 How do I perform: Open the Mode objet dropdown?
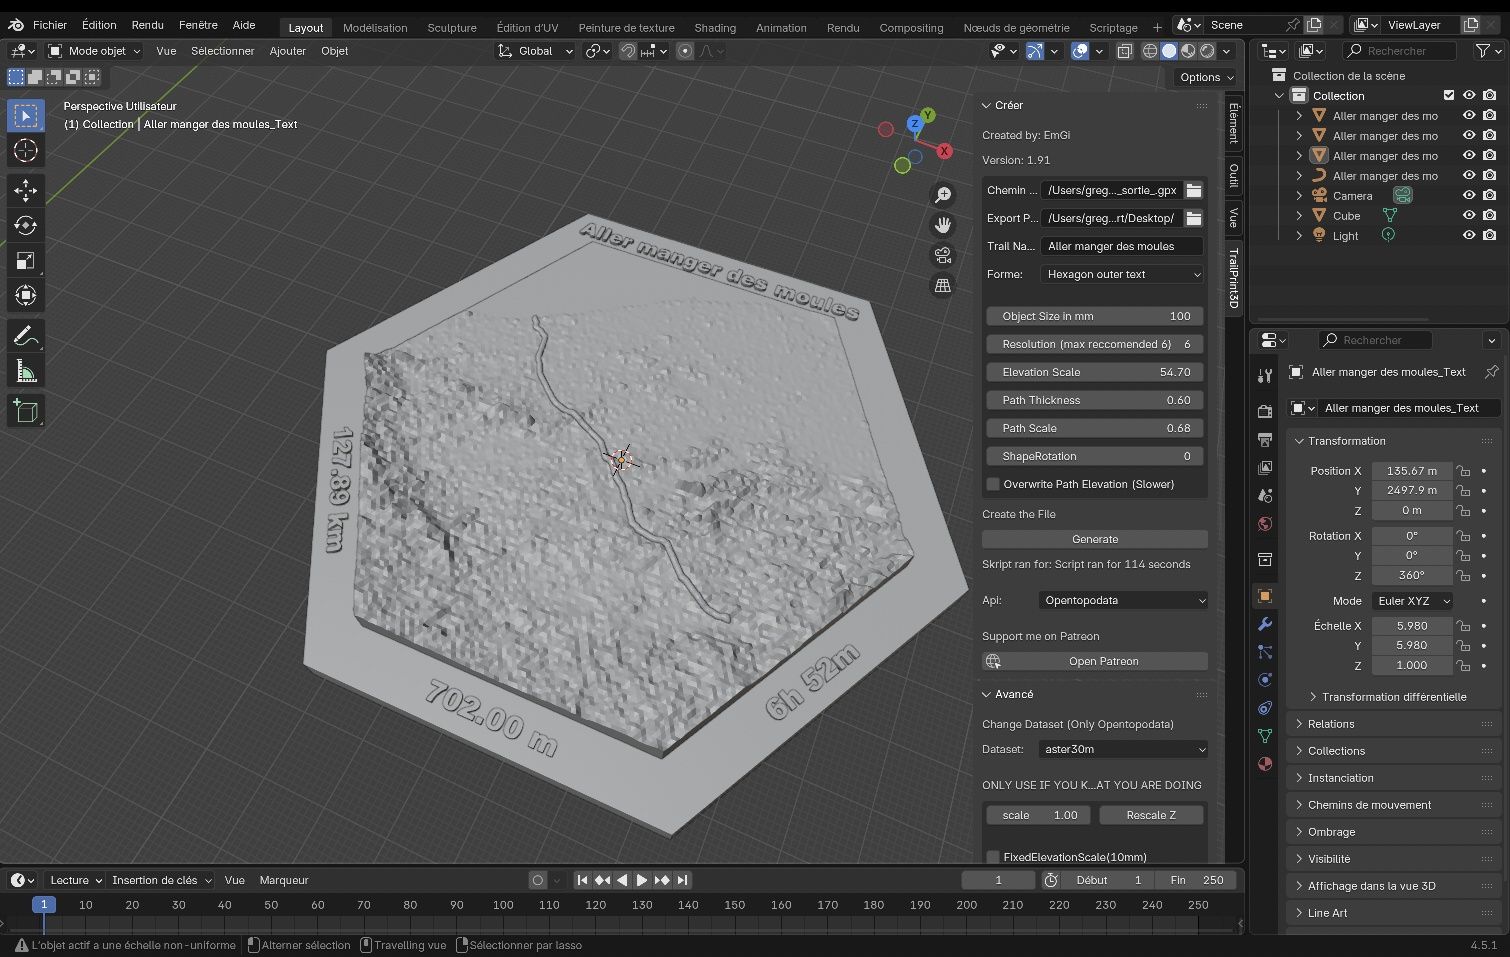[94, 51]
